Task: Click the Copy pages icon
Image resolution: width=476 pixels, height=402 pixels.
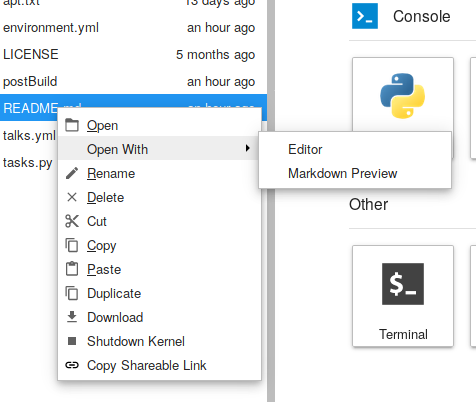Action: coord(72,245)
